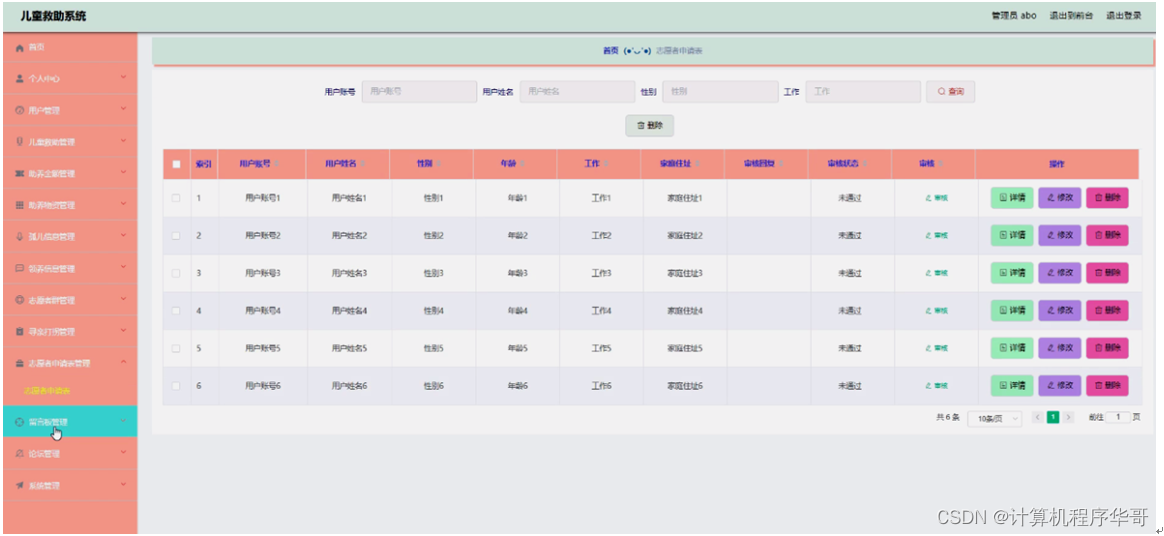Click 修改 for row 5

coord(1059,348)
